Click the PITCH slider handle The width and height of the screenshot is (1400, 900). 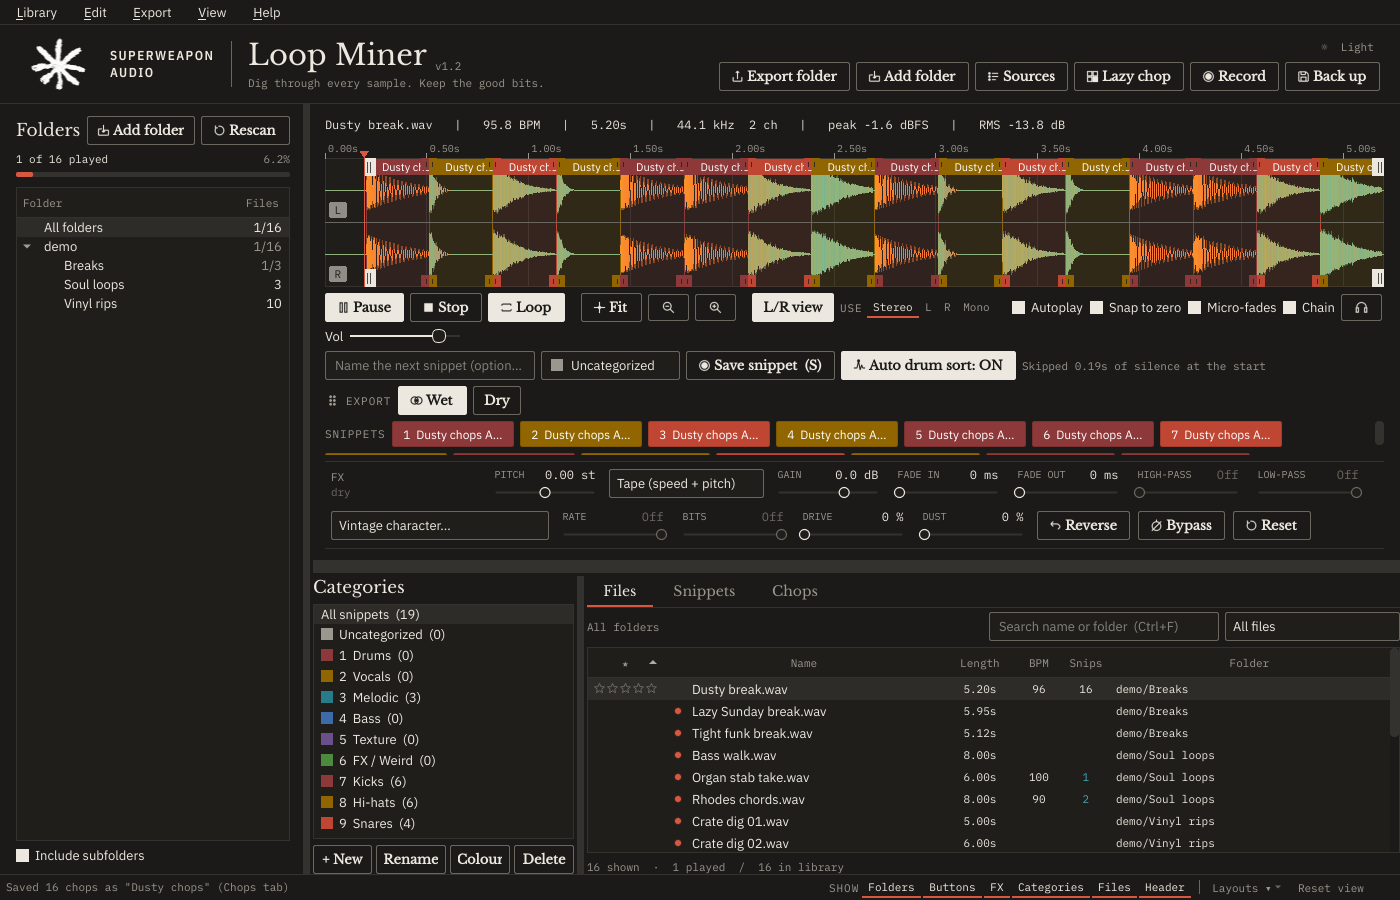(x=545, y=492)
